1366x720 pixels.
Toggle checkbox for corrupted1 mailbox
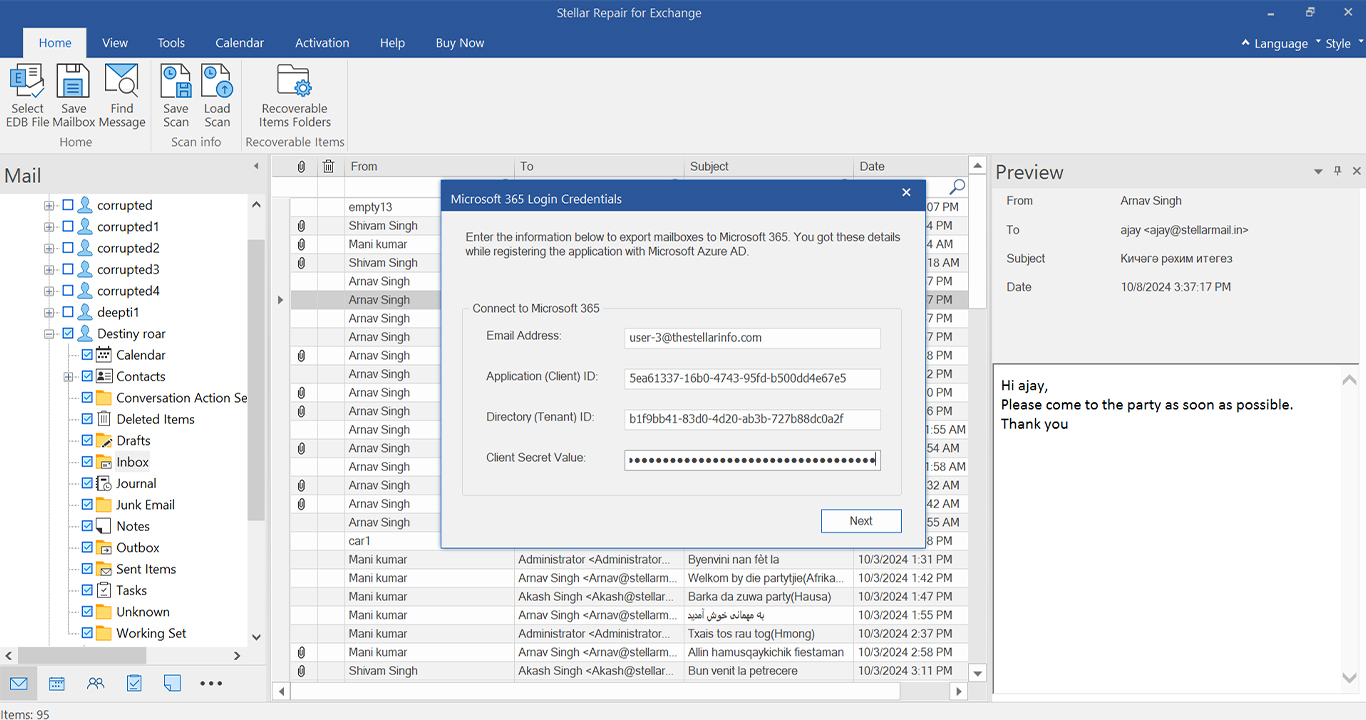[68, 227]
